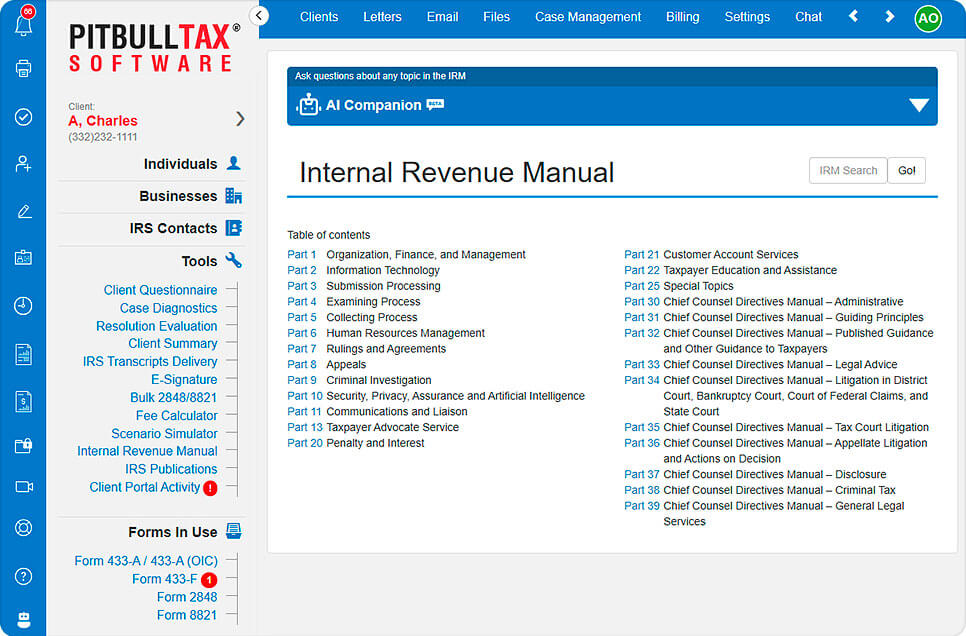Collapse the left panel with the chevron button

[259, 15]
